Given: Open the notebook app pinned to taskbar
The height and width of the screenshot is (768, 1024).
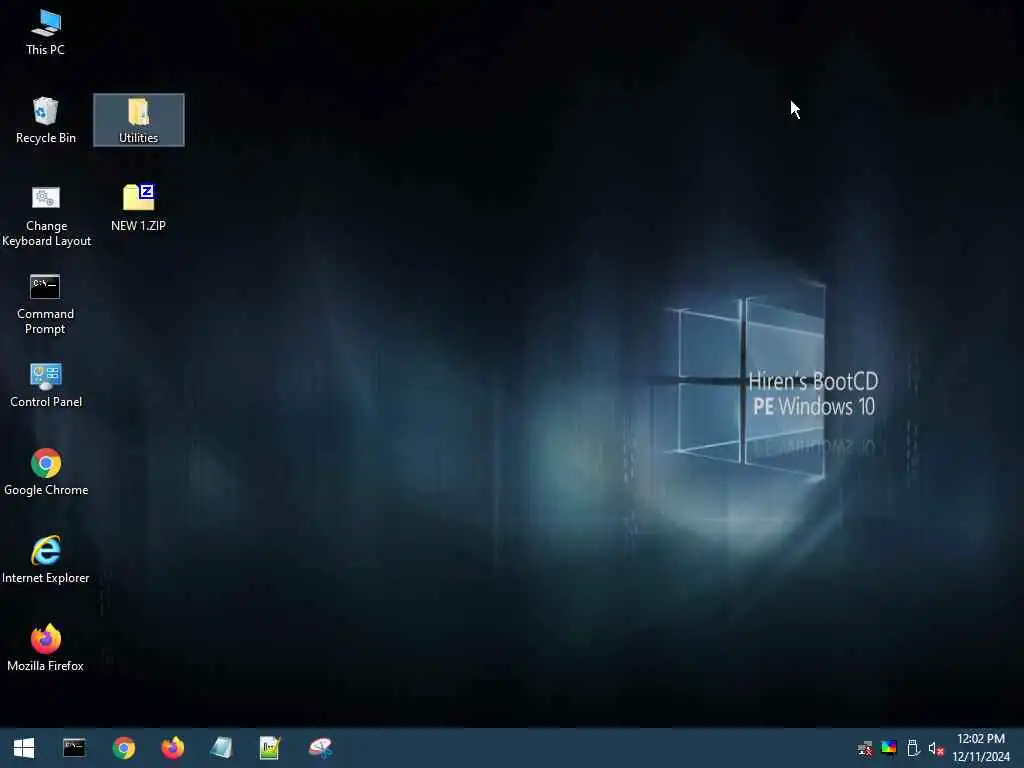Looking at the screenshot, I should click(221, 748).
